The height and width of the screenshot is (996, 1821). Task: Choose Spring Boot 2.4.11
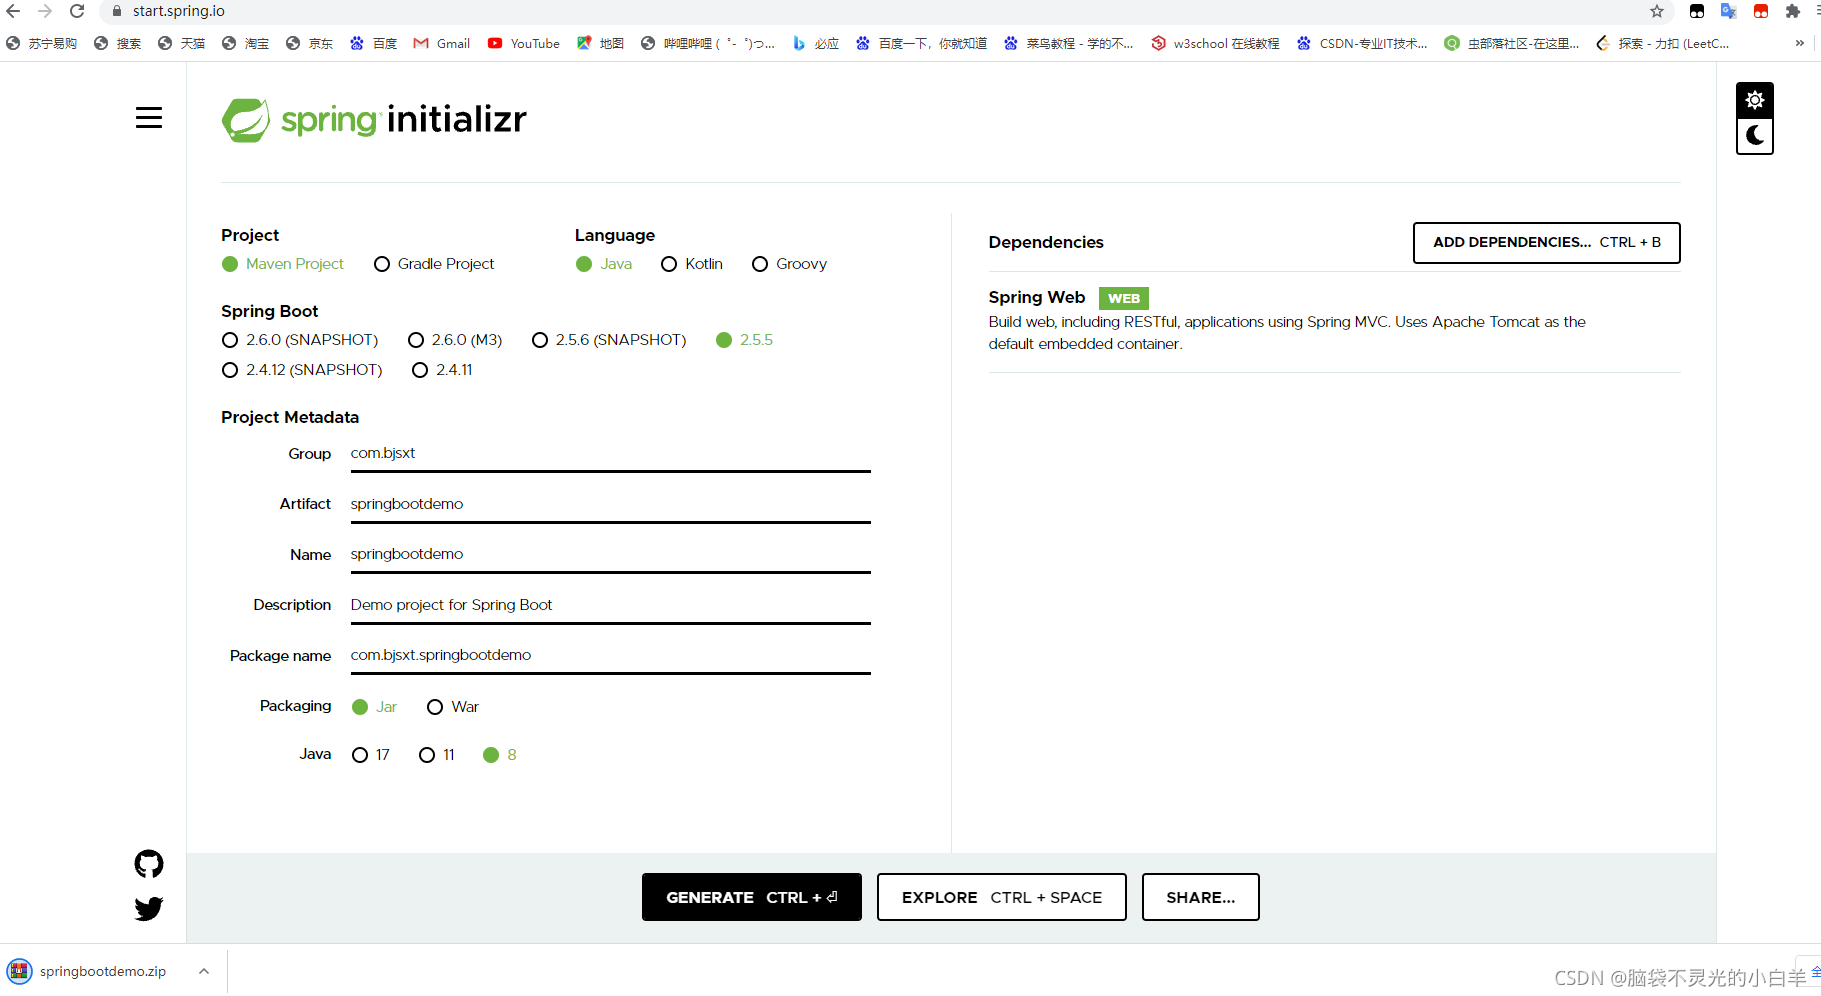(x=442, y=370)
